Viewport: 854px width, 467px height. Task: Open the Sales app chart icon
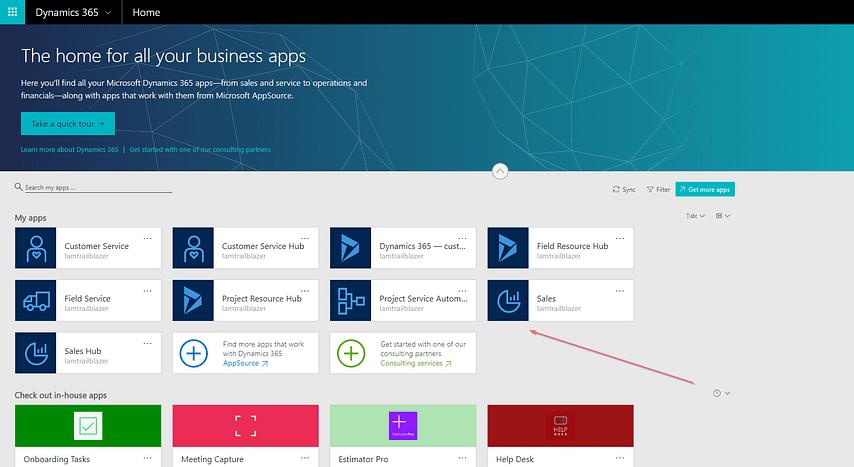click(508, 300)
